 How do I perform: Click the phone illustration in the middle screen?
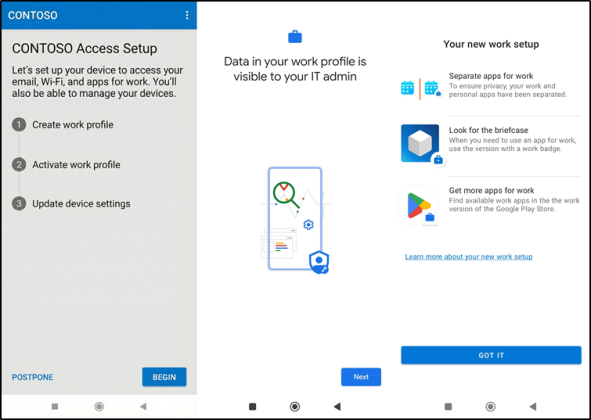pos(295,219)
